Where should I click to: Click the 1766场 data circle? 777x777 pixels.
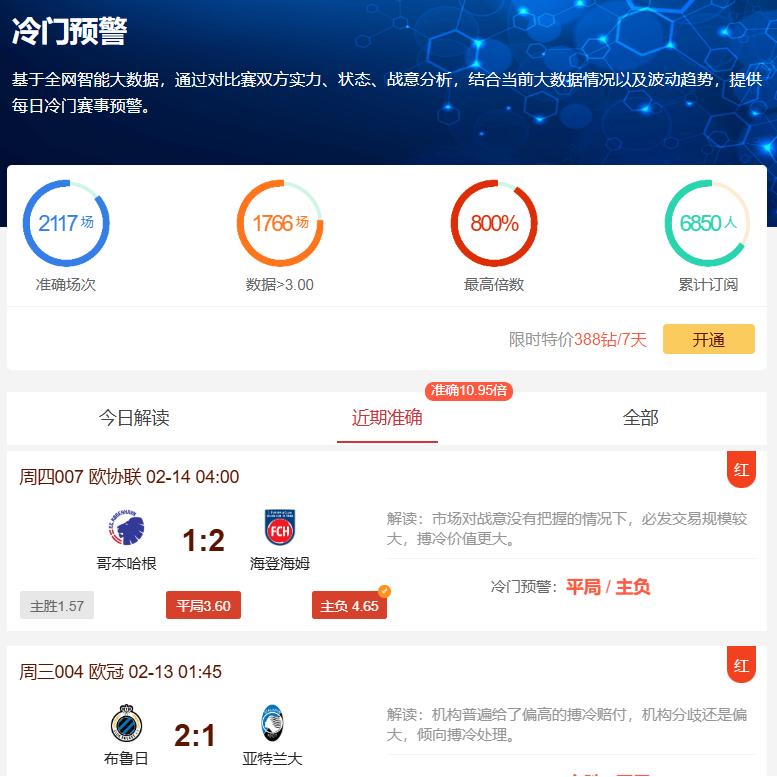pos(280,223)
